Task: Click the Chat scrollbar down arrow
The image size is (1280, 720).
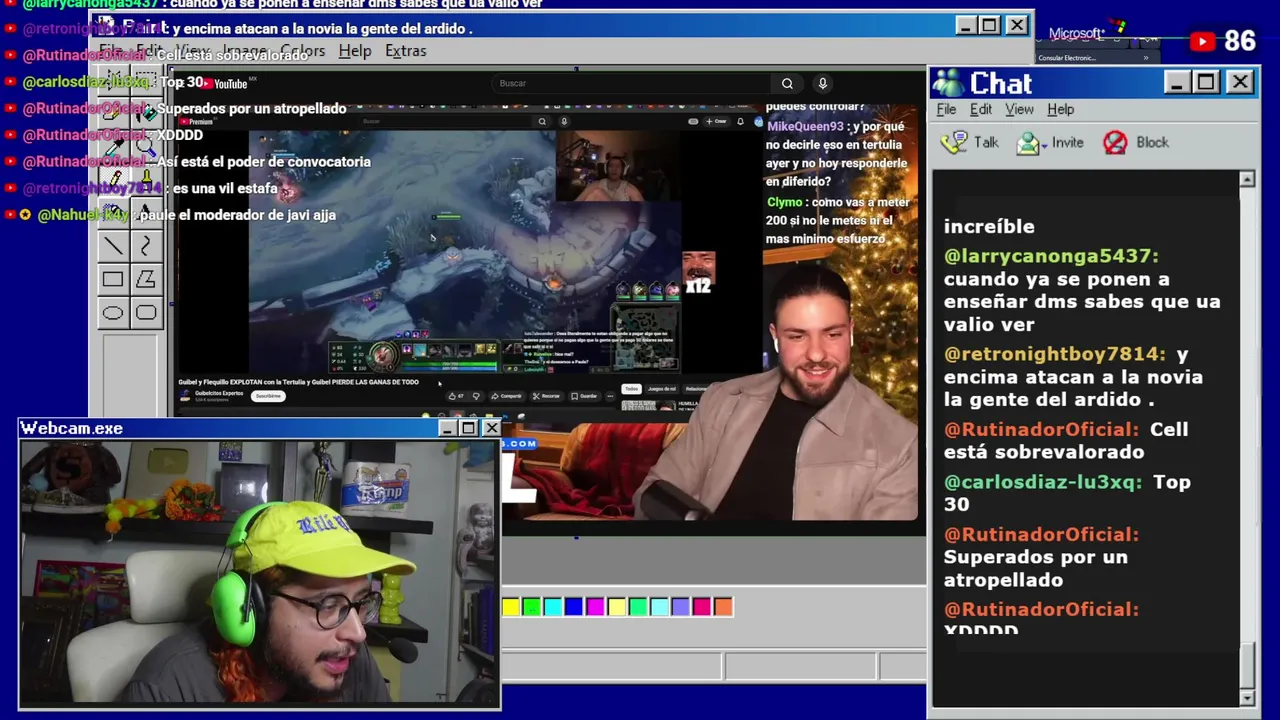Action: pyautogui.click(x=1247, y=697)
